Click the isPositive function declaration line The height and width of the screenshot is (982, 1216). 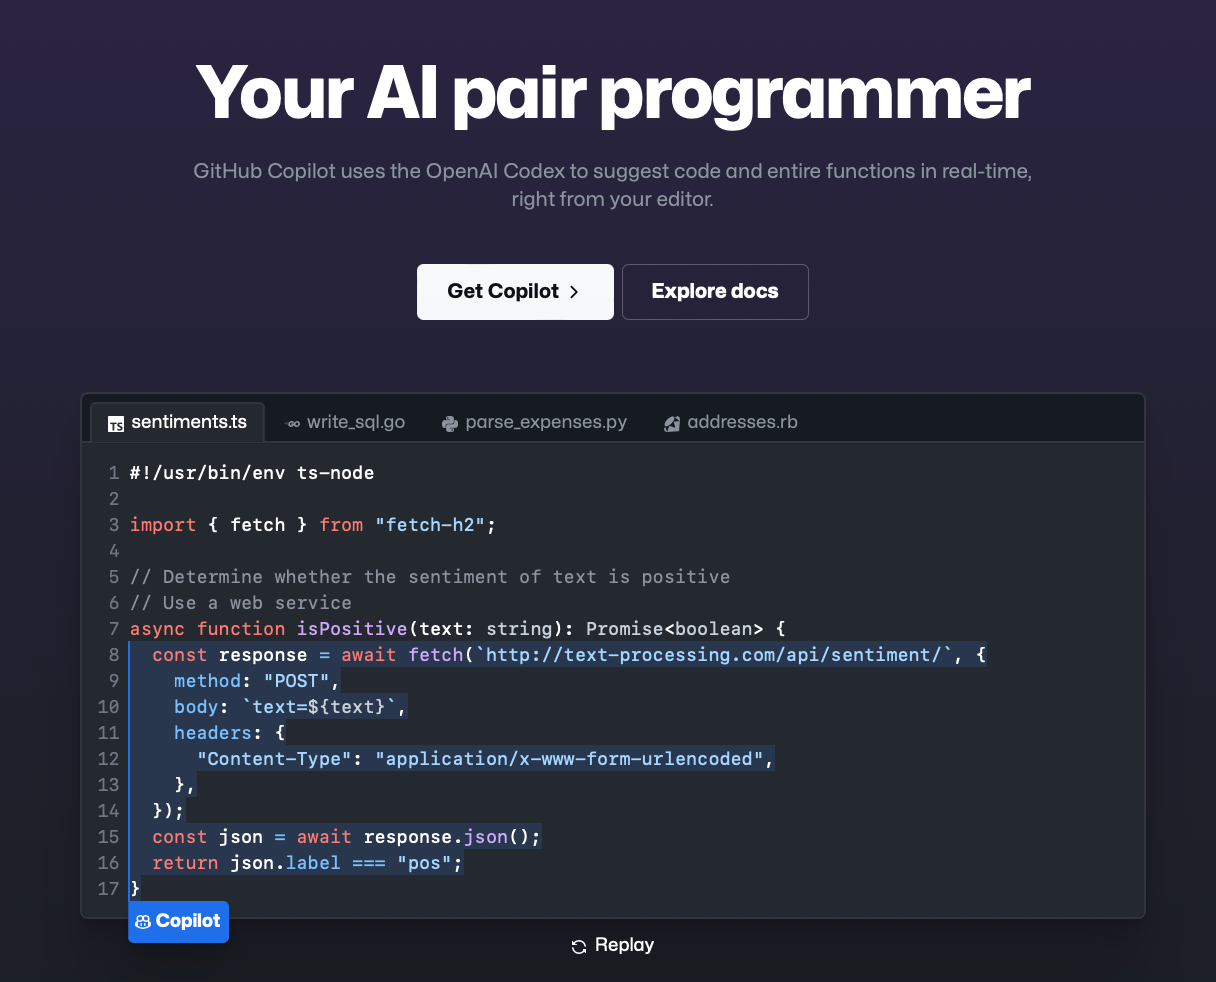(456, 628)
